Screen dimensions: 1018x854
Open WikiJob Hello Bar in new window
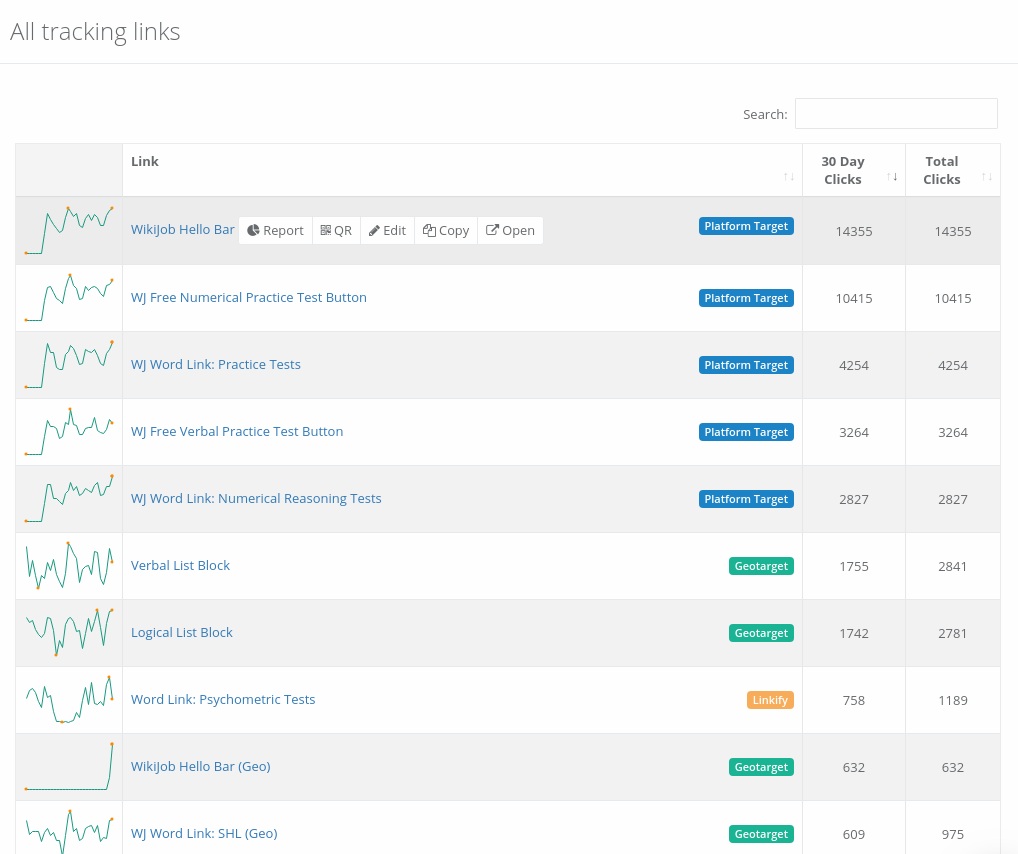tap(510, 231)
